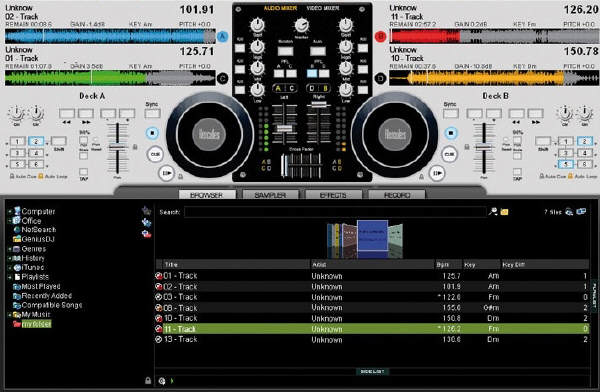Image resolution: width=600 pixels, height=392 pixels.
Task: Expand the Playlists tree node
Action: pyautogui.click(x=10, y=277)
